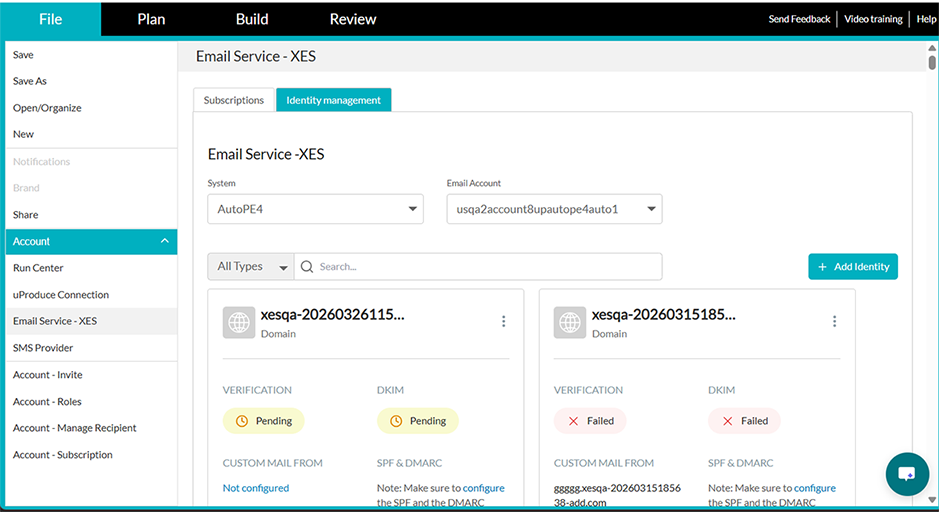Click the search magnifier icon
Screen dimensions: 939x512
(x=307, y=267)
